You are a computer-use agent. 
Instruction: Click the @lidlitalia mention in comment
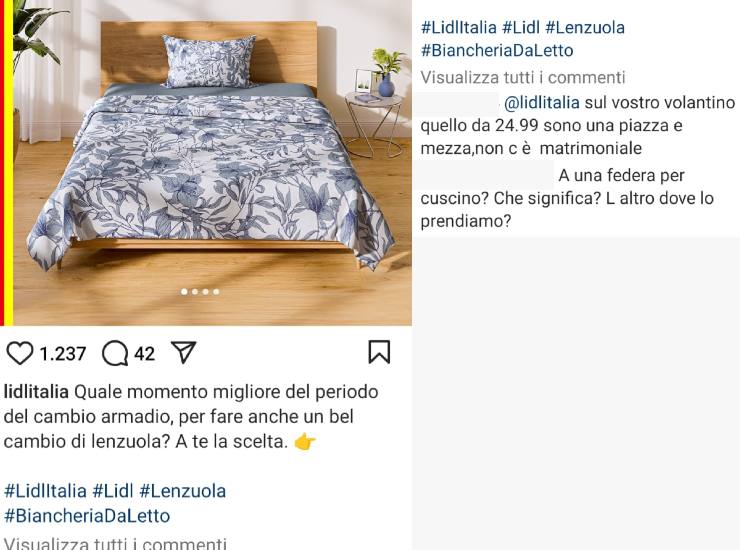(542, 102)
